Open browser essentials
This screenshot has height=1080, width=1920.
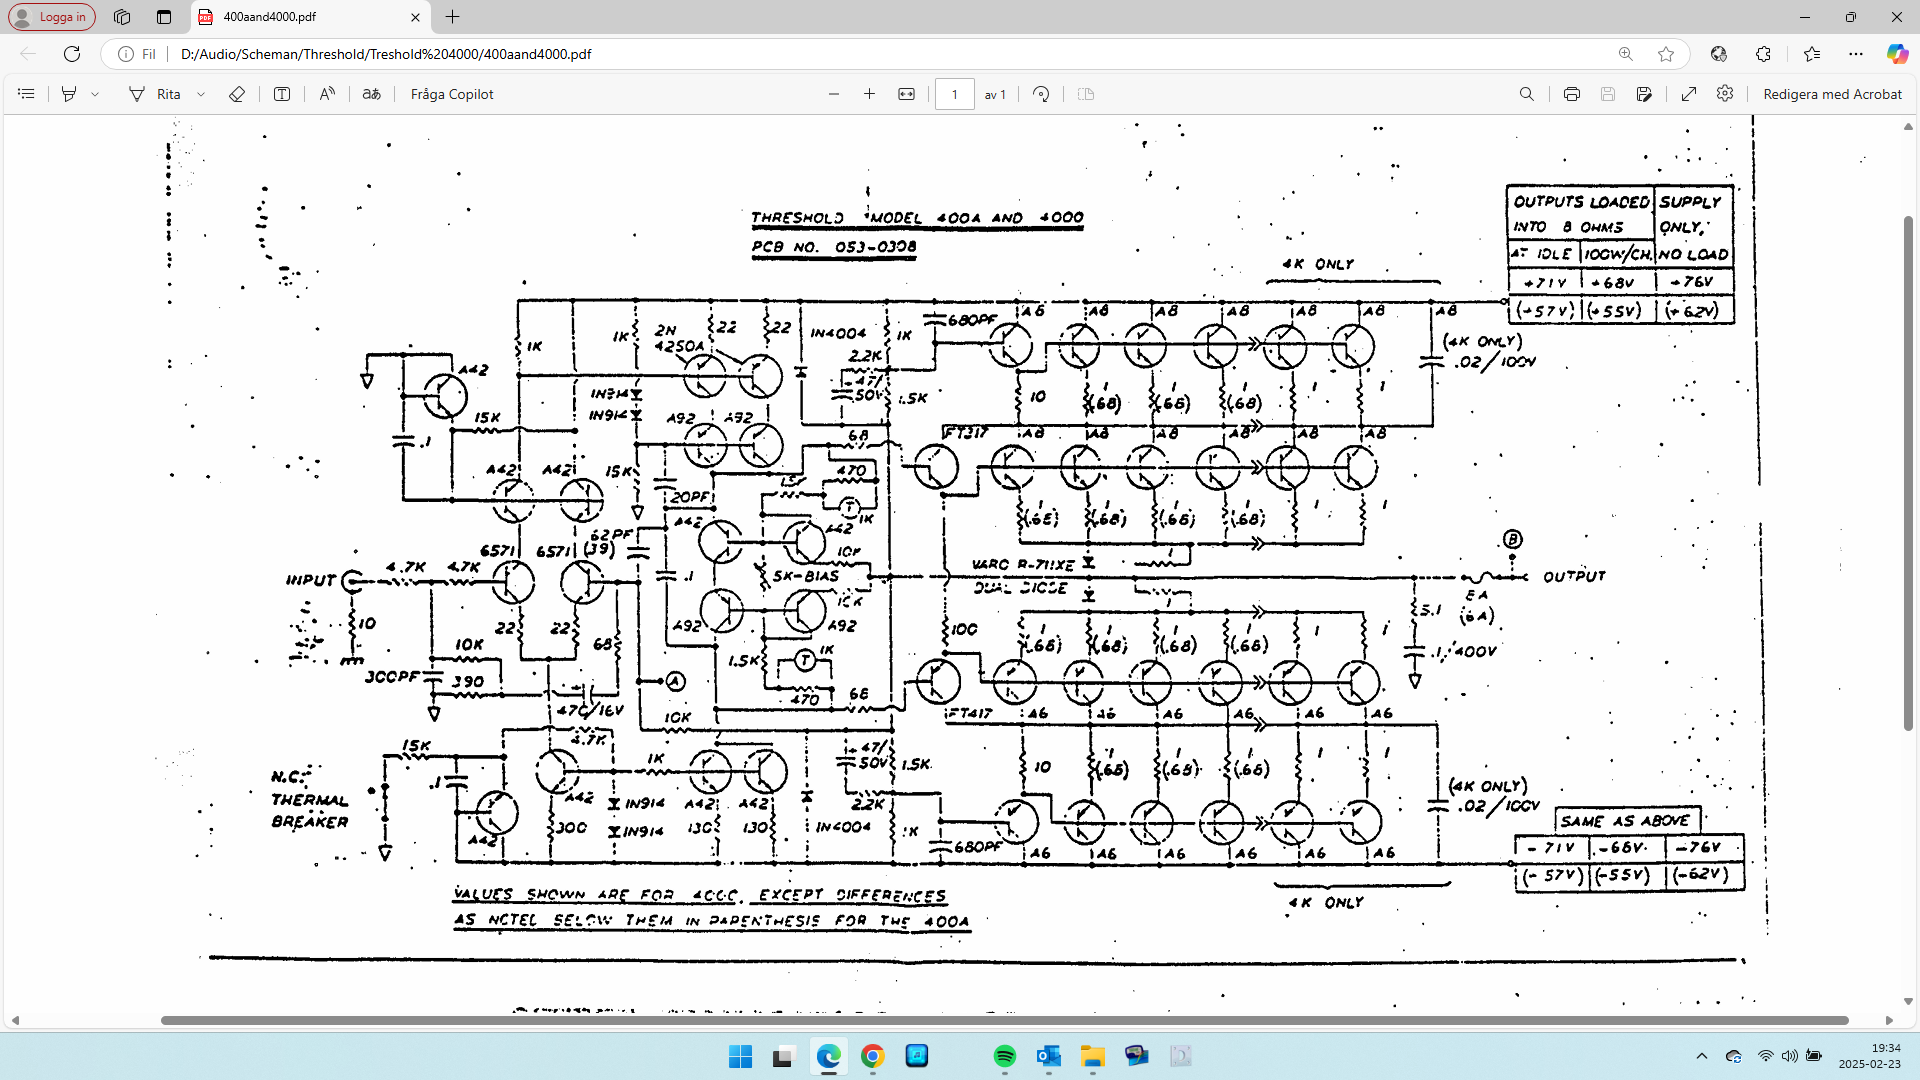pyautogui.click(x=1719, y=54)
